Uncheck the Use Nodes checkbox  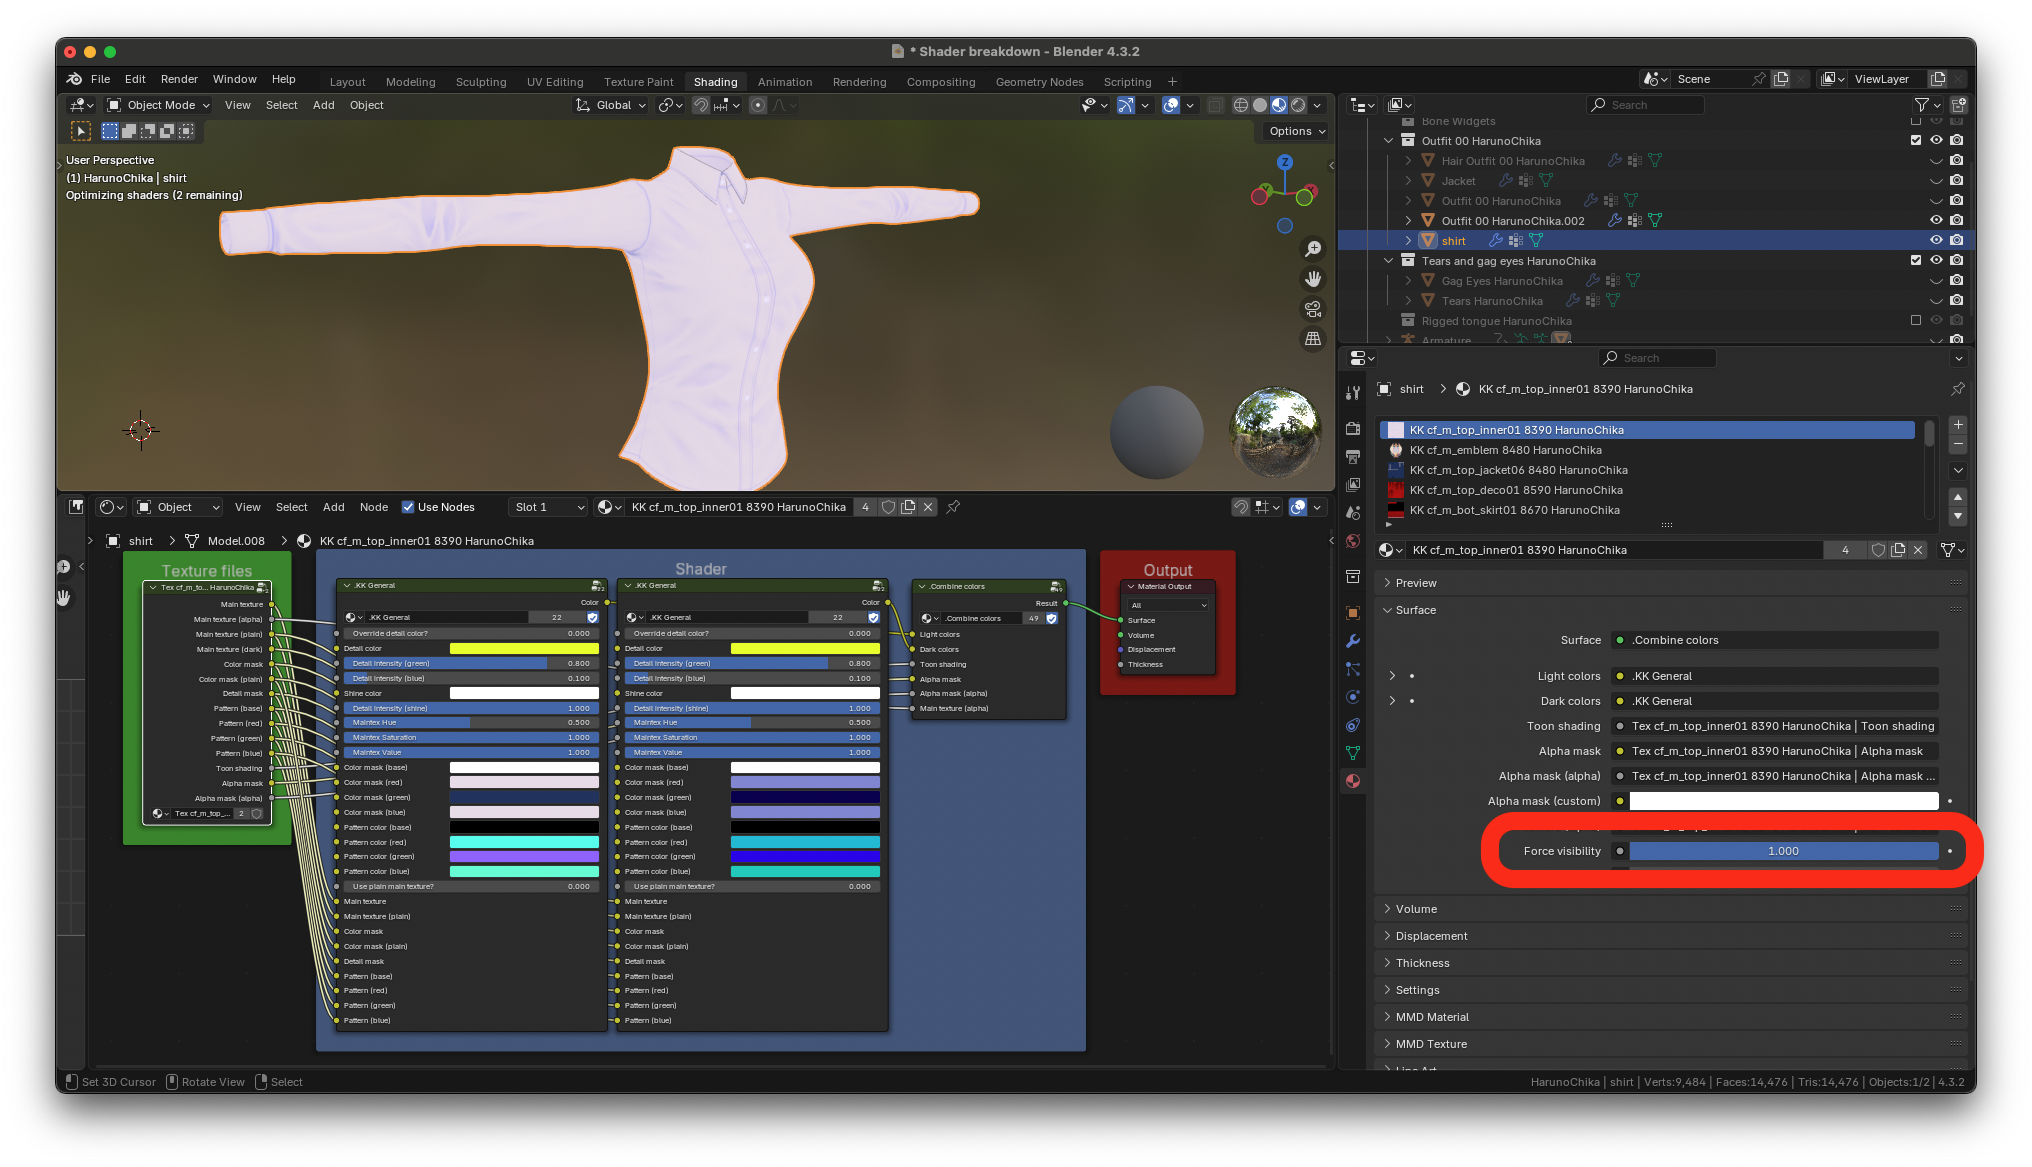pyautogui.click(x=408, y=507)
